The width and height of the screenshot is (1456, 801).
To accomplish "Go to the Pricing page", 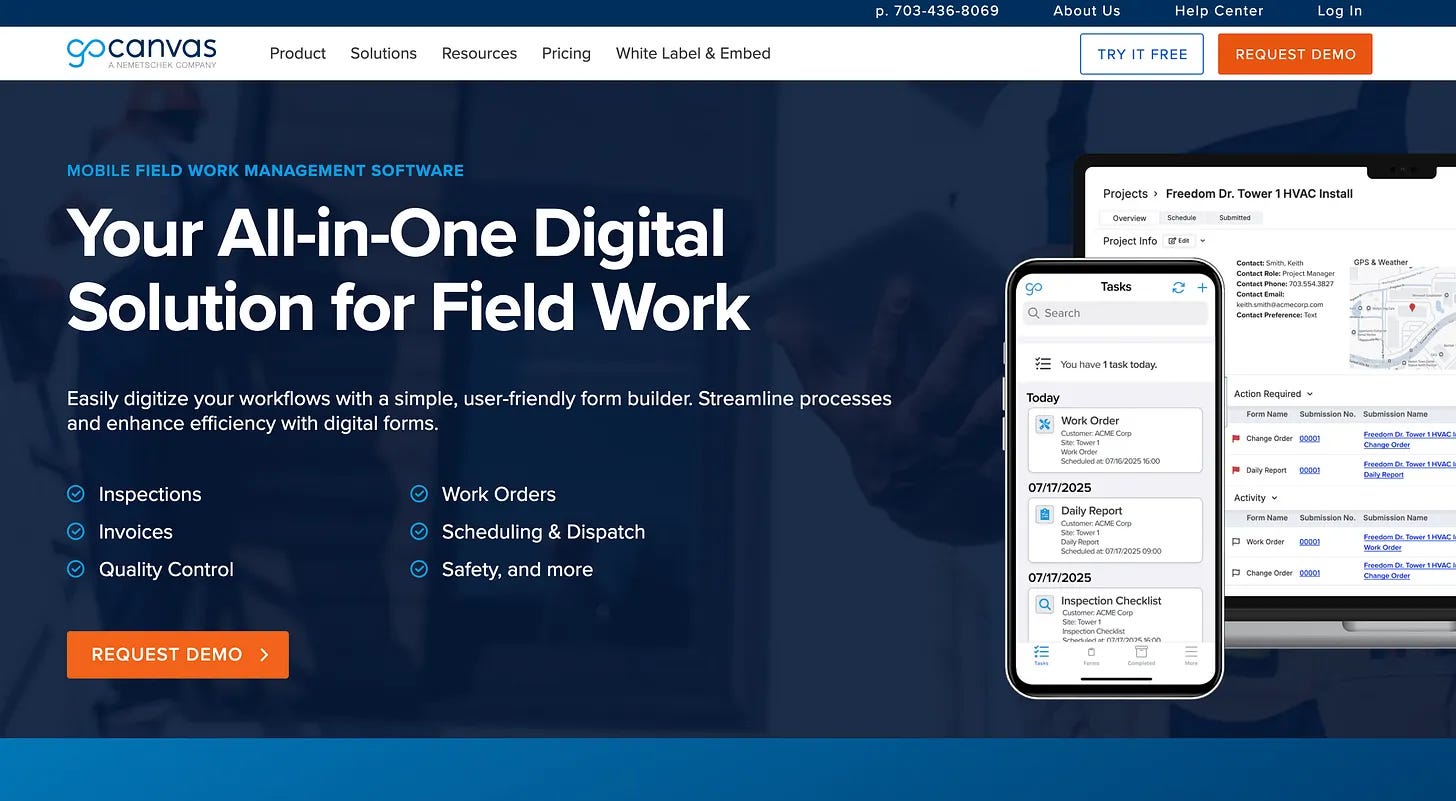I will 566,53.
